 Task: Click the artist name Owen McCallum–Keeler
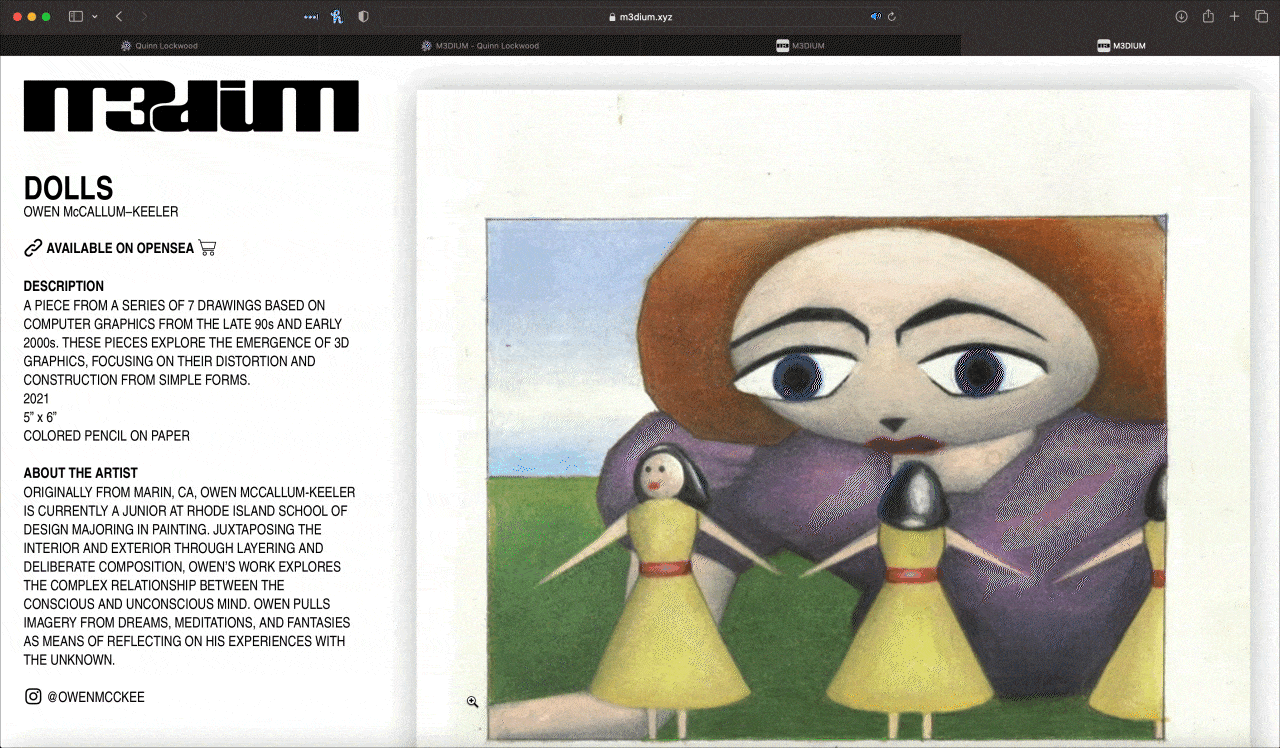(x=101, y=212)
